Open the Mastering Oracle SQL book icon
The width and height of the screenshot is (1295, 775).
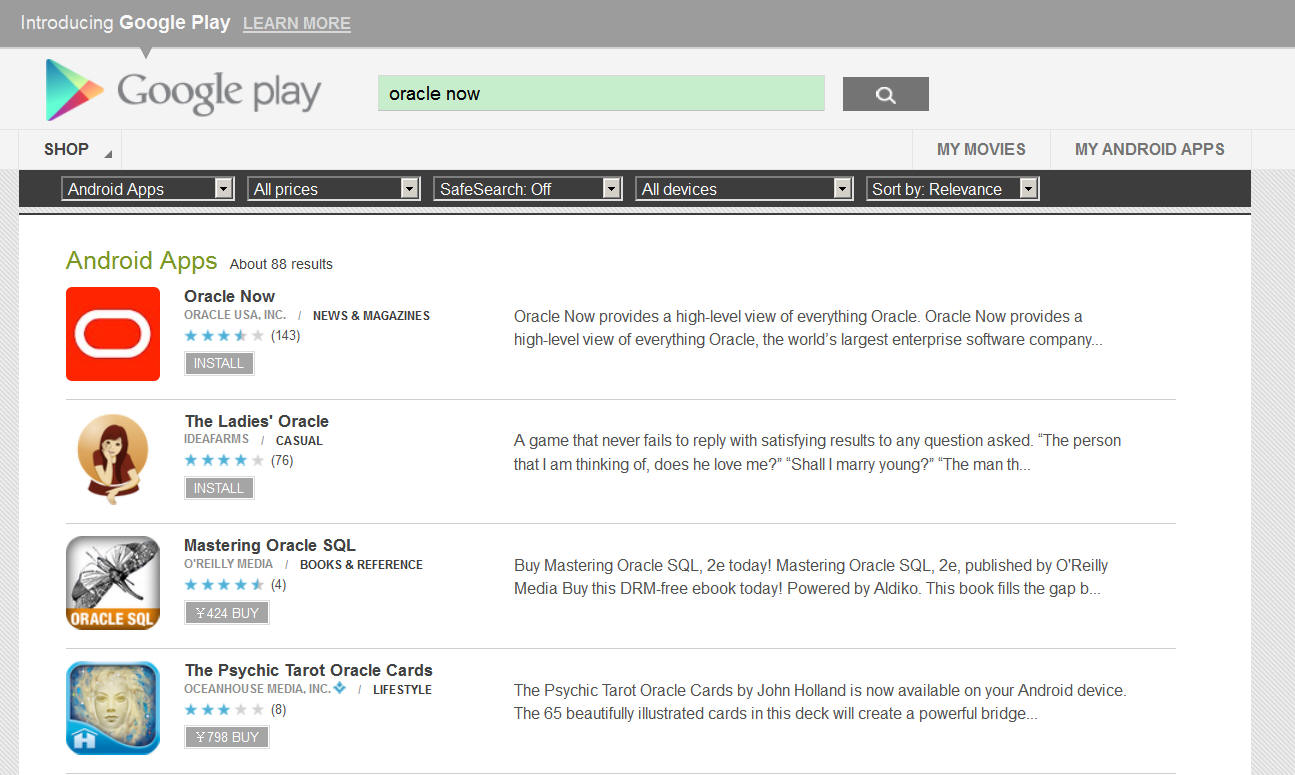(x=112, y=583)
